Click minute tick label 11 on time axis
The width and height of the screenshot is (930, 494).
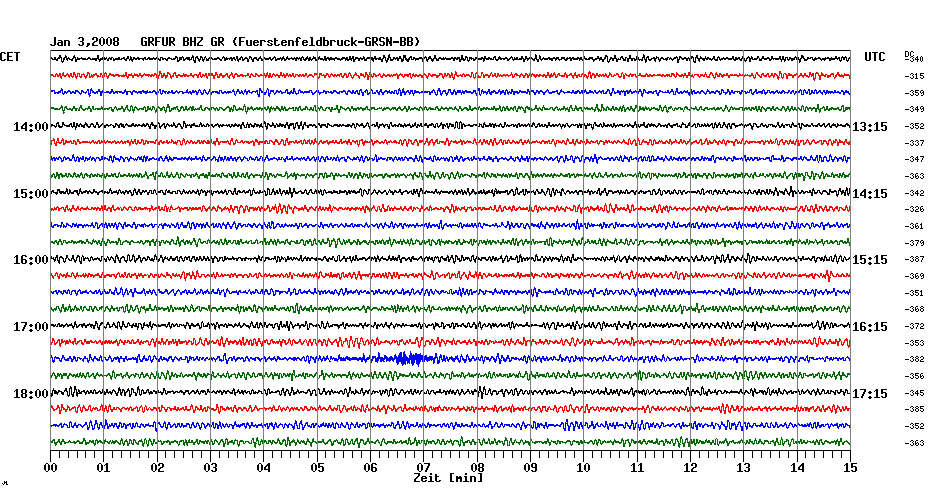tap(637, 467)
